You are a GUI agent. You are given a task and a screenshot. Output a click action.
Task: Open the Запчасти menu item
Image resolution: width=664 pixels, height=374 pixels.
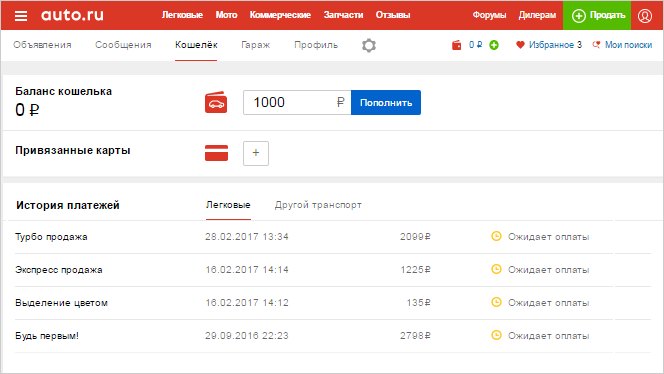pos(343,15)
